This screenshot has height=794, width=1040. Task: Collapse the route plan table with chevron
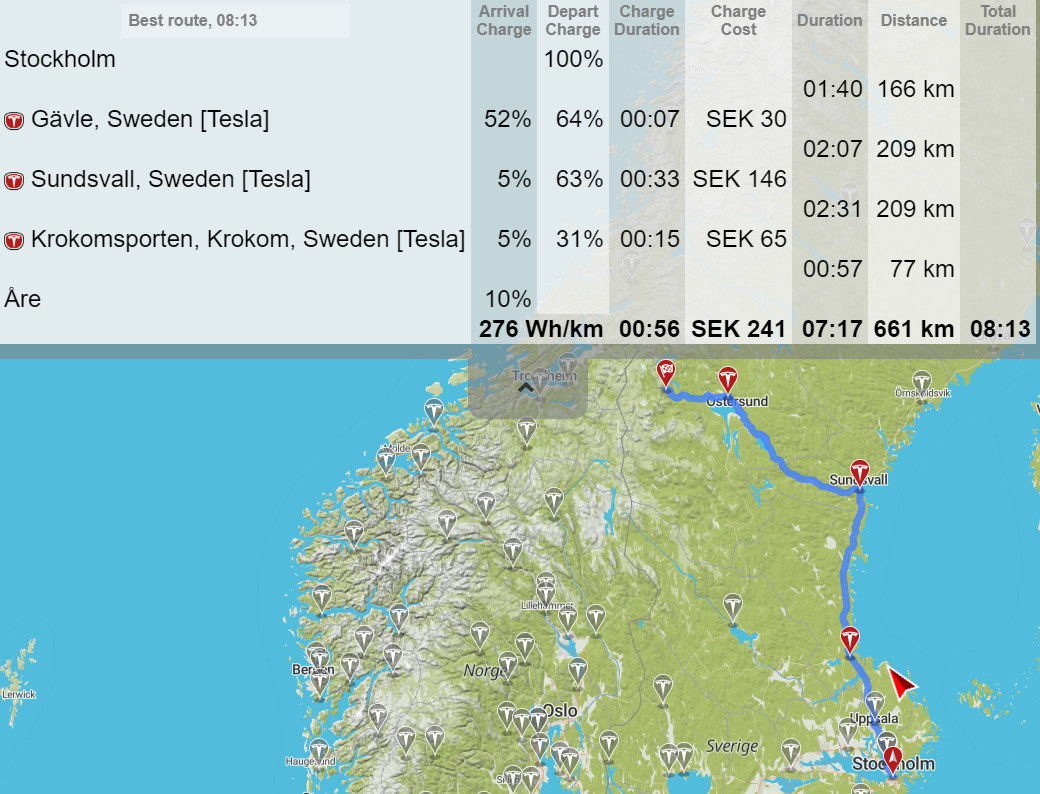526,388
